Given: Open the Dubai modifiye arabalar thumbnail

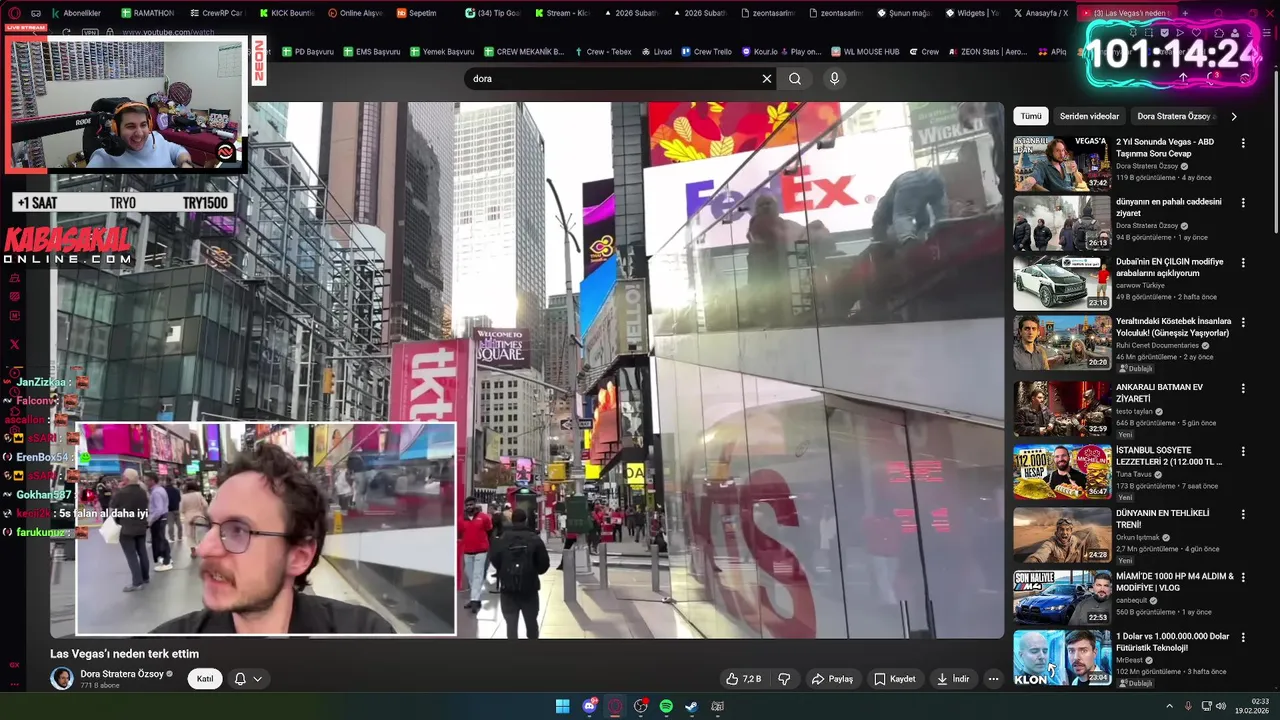Looking at the screenshot, I should click(1062, 283).
